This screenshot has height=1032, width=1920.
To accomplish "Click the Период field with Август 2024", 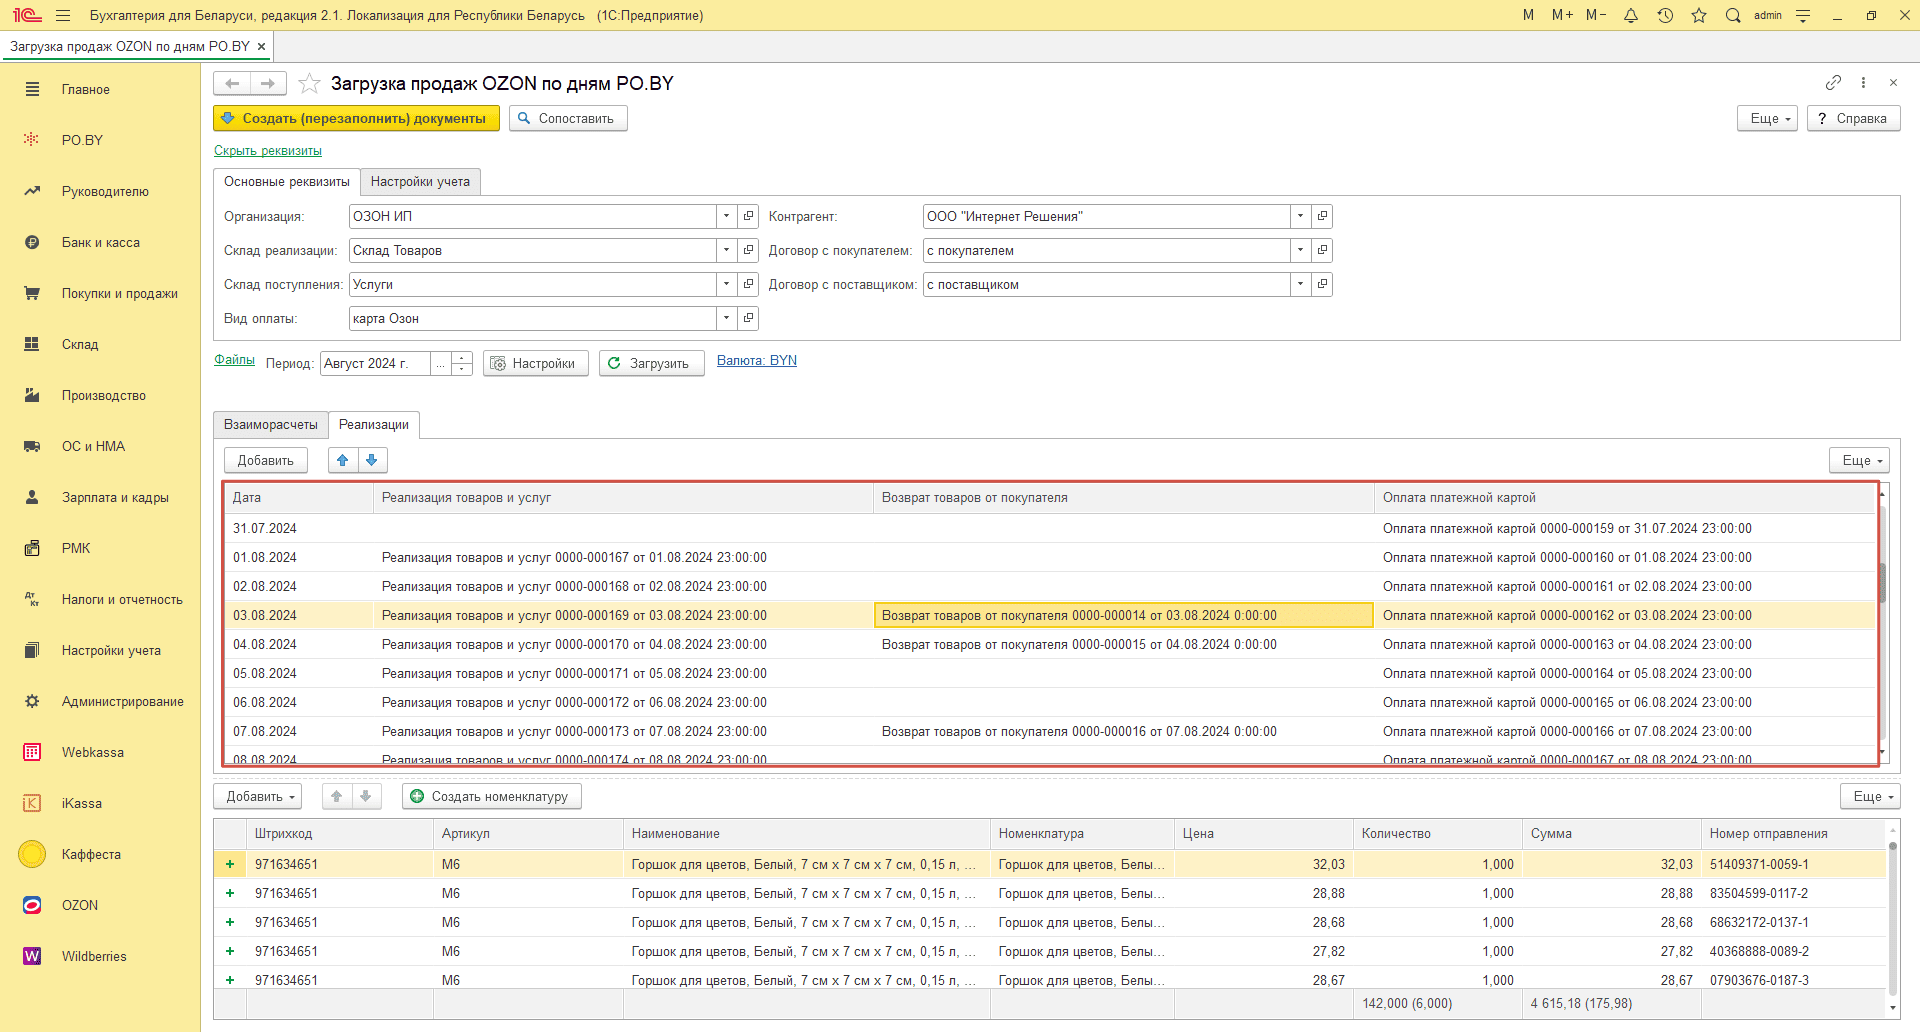I will 376,363.
